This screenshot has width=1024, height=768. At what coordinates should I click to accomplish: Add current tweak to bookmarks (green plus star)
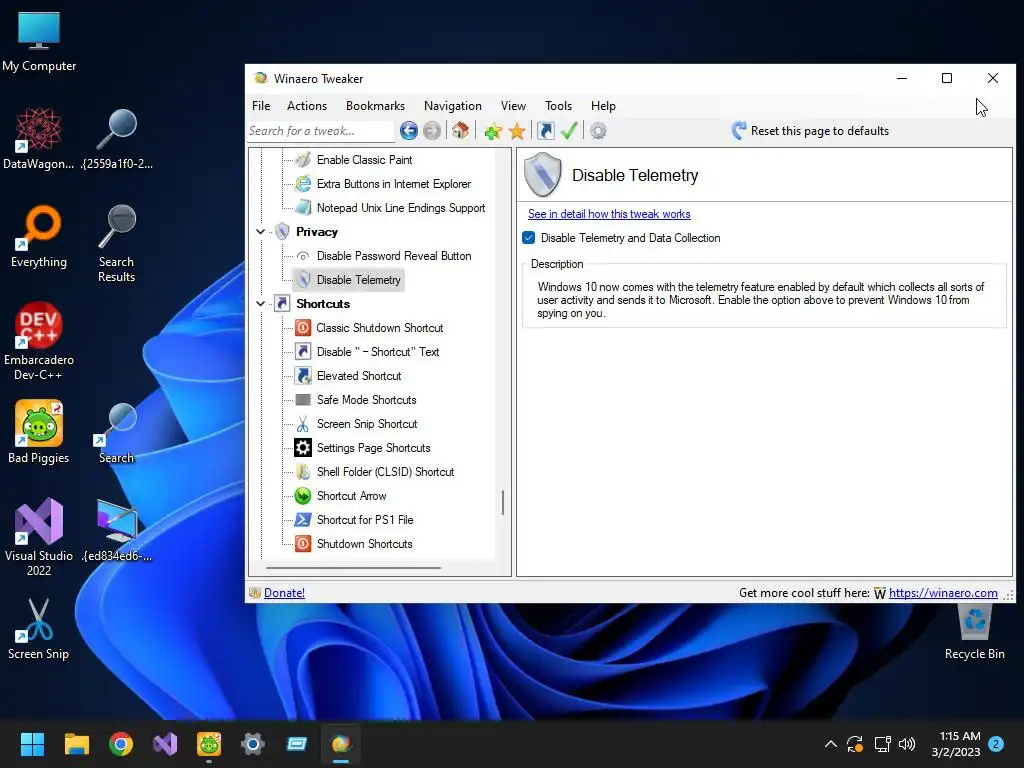(493, 131)
